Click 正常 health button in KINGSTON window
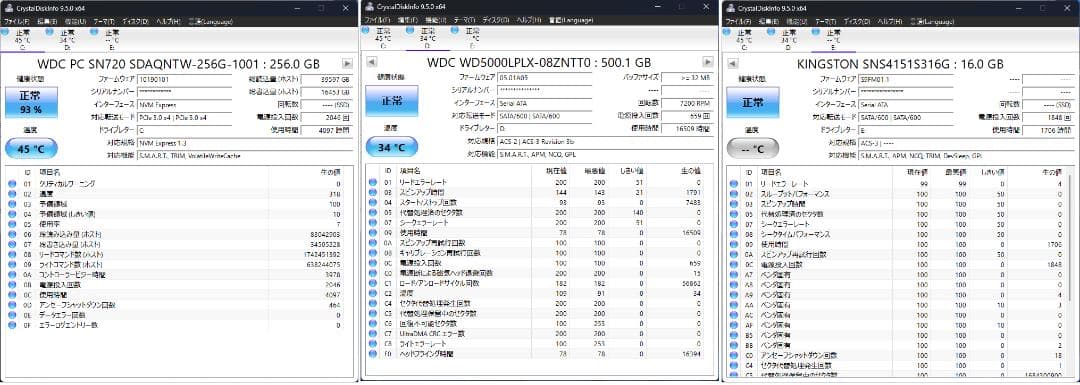Screen dimensions: 1080x385 coord(752,103)
